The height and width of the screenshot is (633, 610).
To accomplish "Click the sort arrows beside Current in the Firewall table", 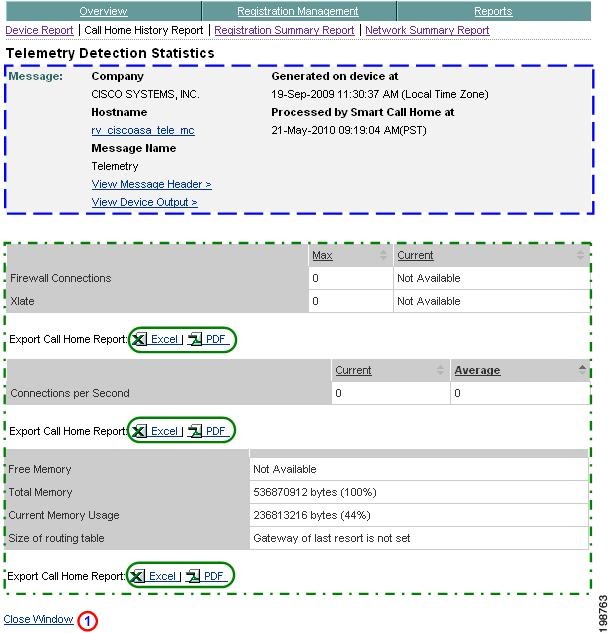I will 580,255.
